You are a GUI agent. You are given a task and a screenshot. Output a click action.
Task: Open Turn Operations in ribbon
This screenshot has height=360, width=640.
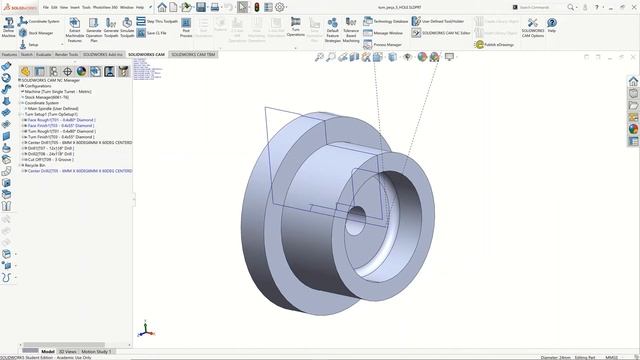point(296,27)
